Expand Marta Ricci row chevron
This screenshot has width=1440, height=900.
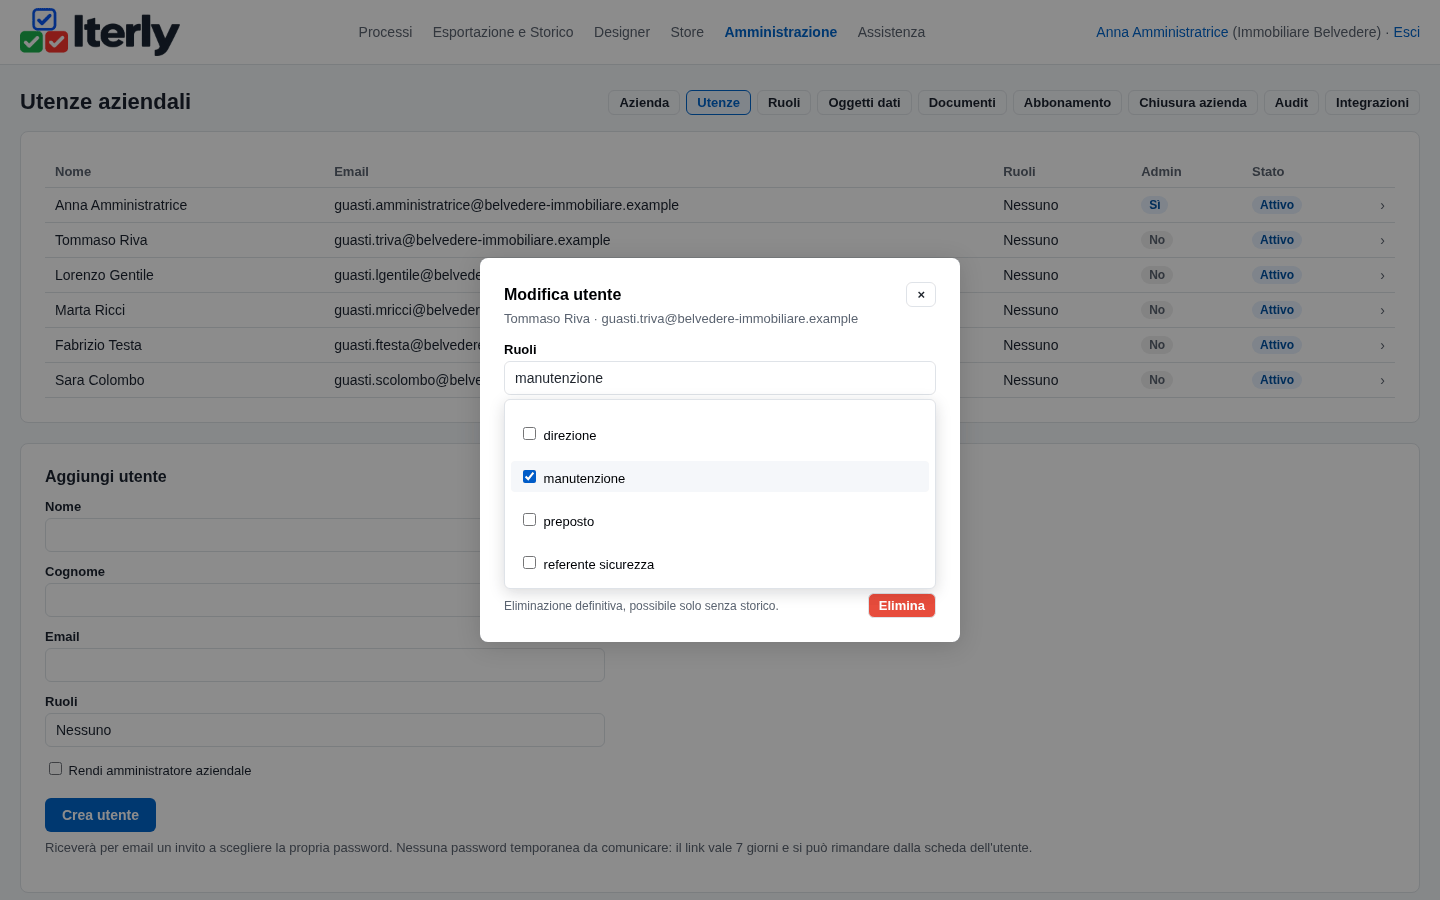point(1382,310)
